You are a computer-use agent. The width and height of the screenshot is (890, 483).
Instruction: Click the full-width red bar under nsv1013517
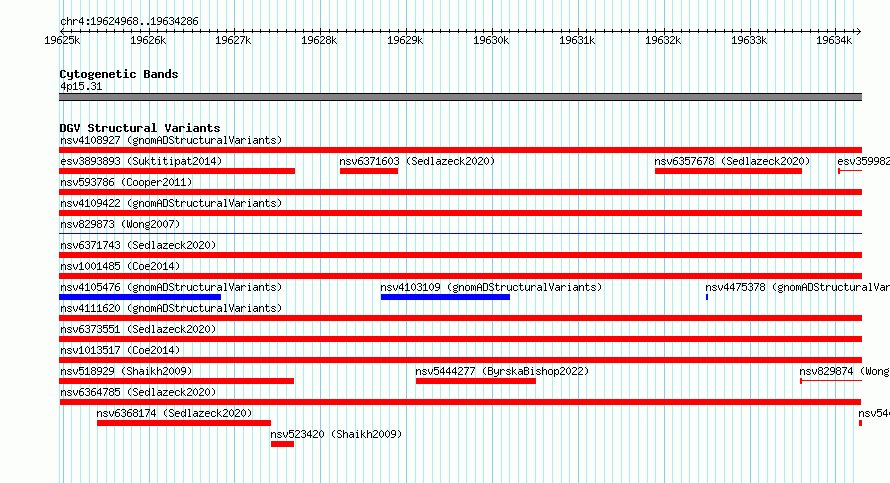pos(460,360)
